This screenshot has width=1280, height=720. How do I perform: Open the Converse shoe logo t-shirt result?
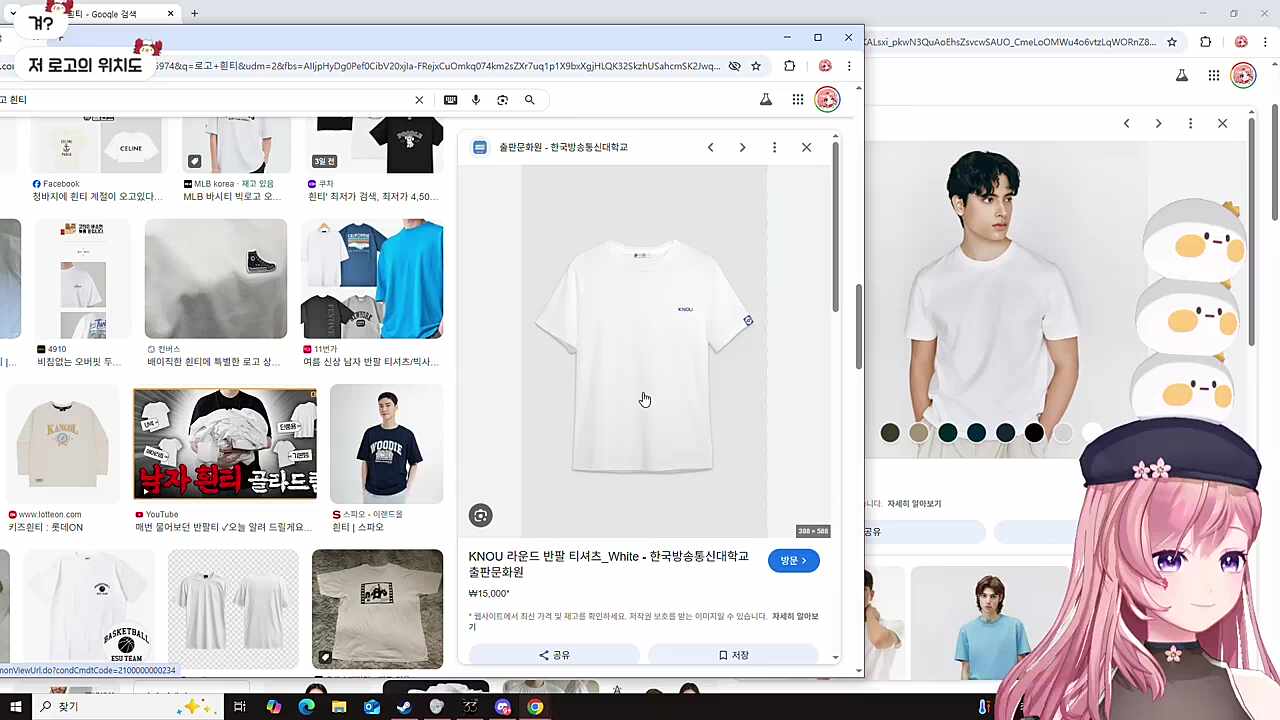pos(216,279)
